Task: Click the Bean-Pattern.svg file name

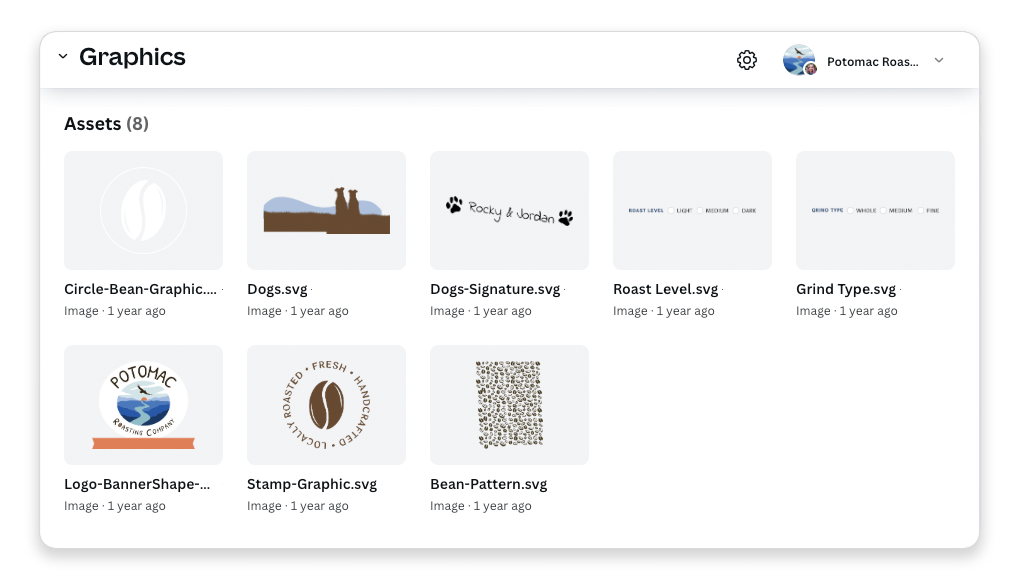Action: click(x=489, y=484)
